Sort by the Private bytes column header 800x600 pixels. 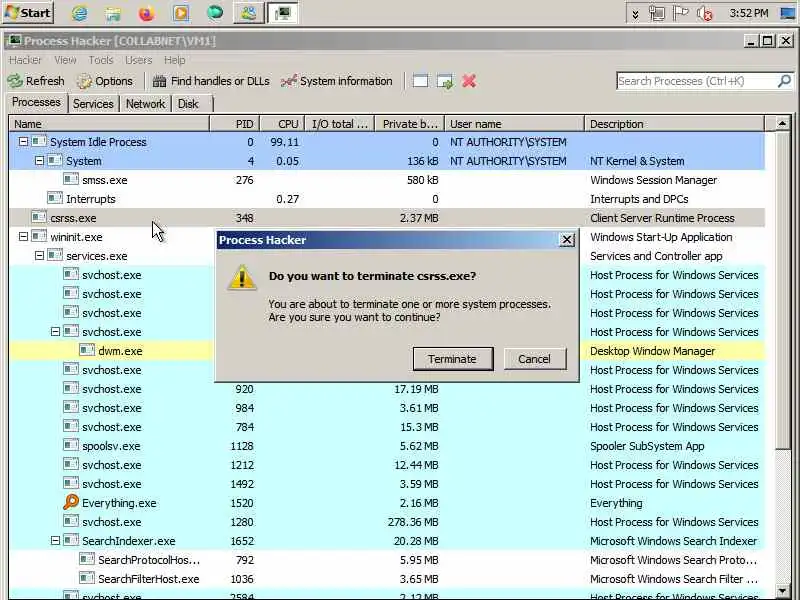click(x=410, y=124)
